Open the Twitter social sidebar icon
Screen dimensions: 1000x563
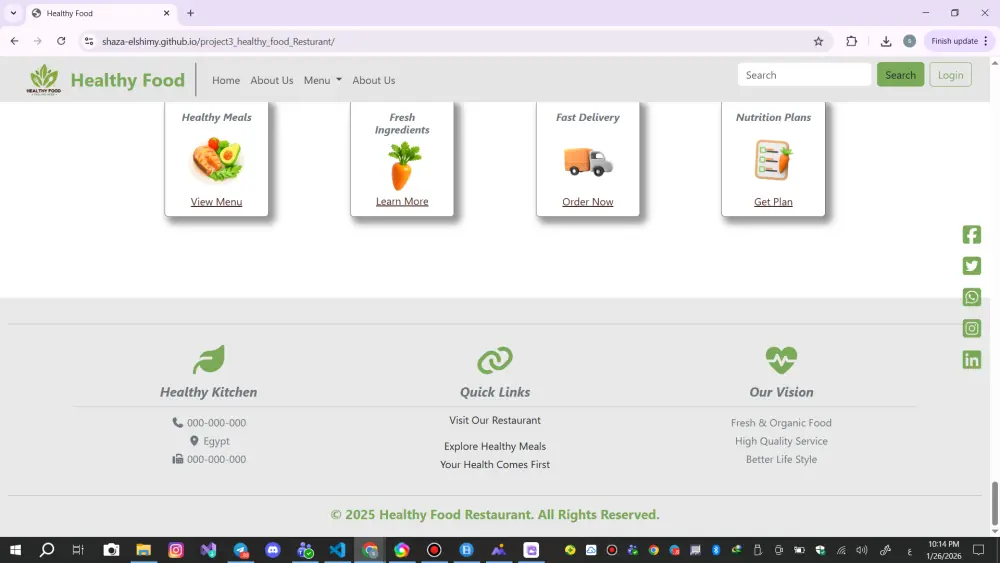point(971,266)
